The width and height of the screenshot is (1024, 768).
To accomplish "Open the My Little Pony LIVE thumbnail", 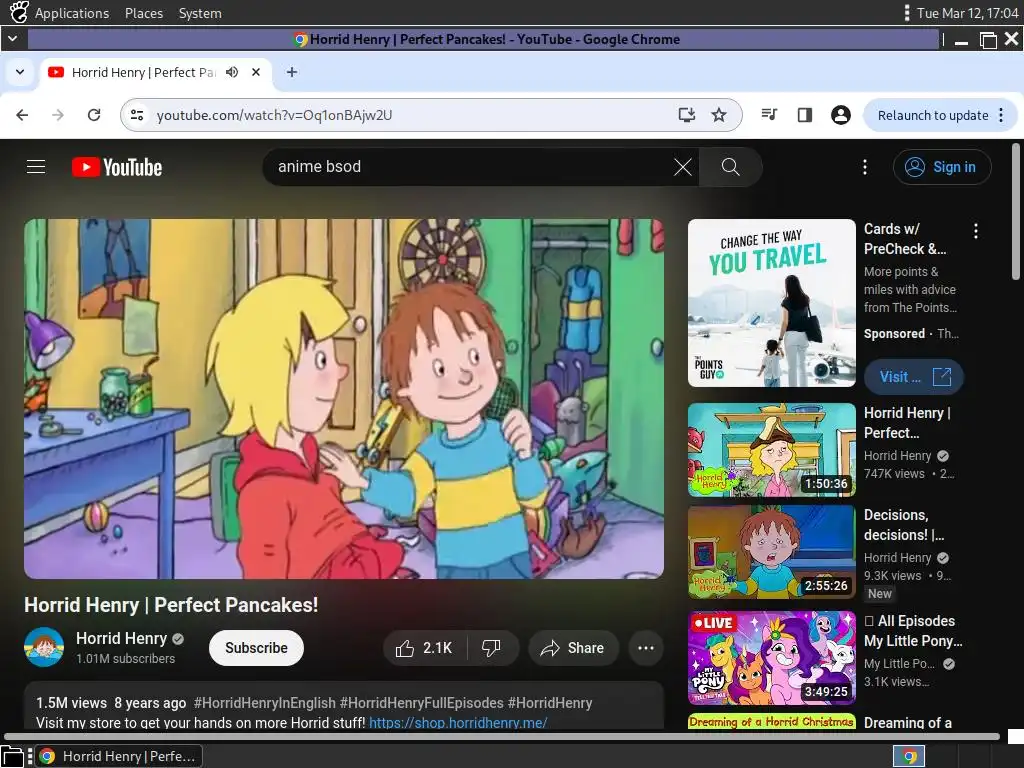I will click(x=771, y=658).
